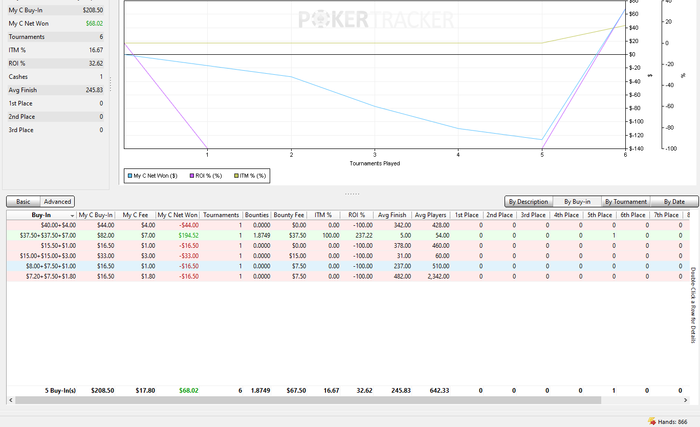Switch to the Advanced tab
700x427 pixels.
57,201
